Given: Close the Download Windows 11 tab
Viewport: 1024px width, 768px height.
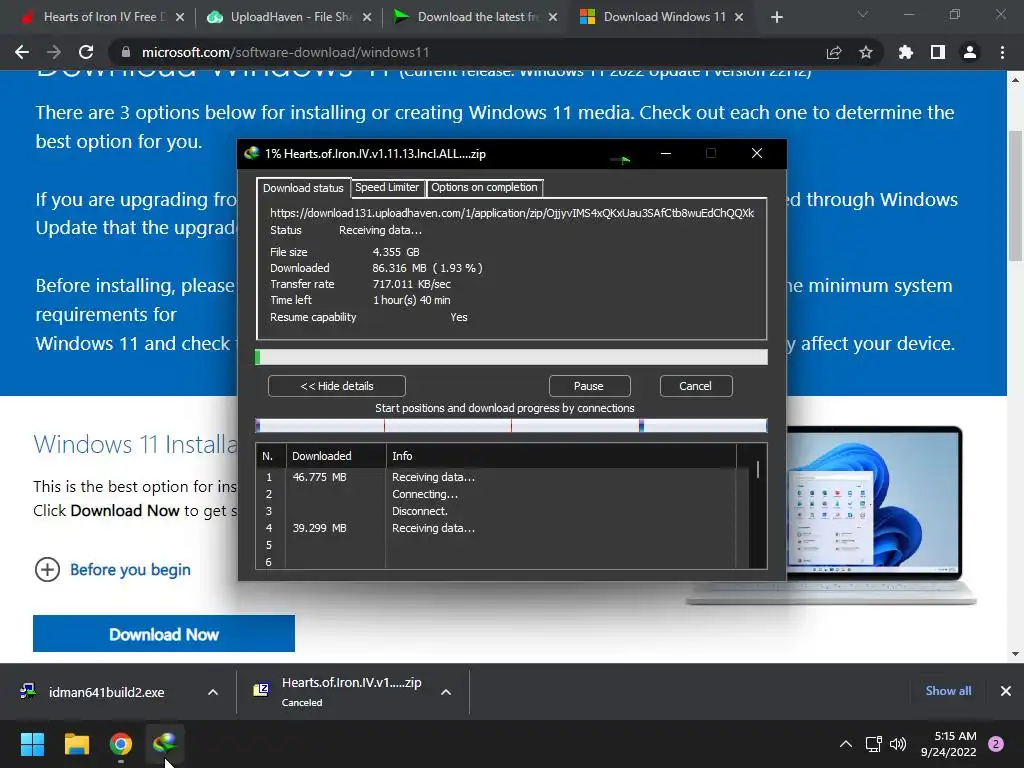Looking at the screenshot, I should (x=739, y=17).
